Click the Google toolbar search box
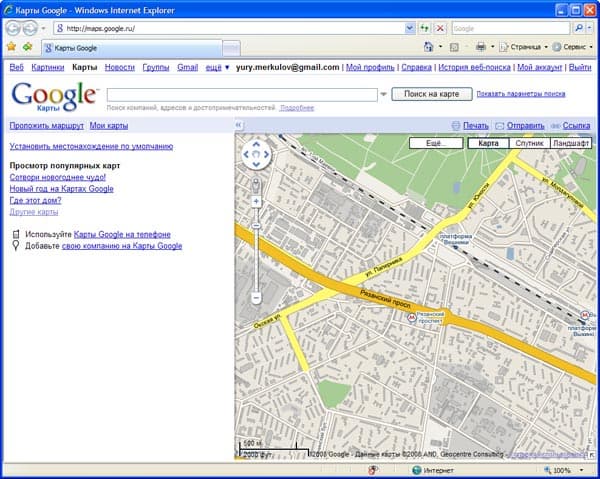Image resolution: width=600 pixels, height=479 pixels. click(x=511, y=28)
